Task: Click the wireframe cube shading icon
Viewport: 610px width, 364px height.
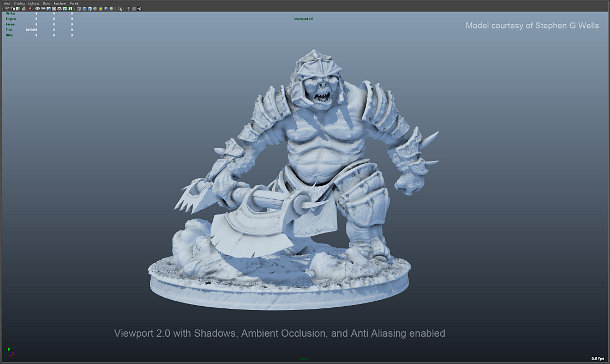Action: (x=79, y=9)
